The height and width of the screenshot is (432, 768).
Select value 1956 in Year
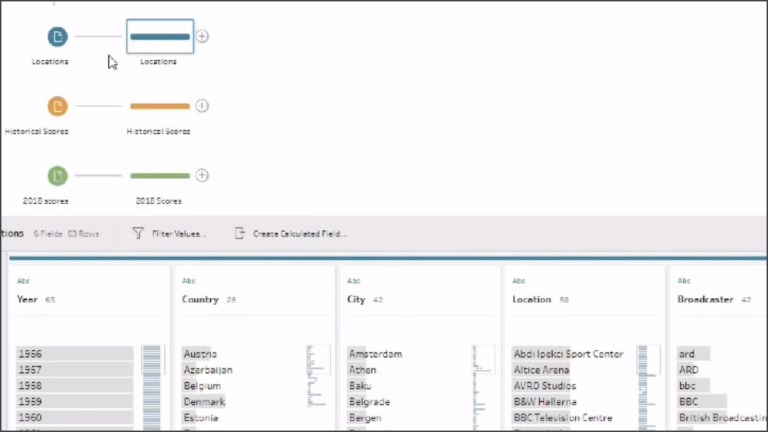pyautogui.click(x=74, y=354)
